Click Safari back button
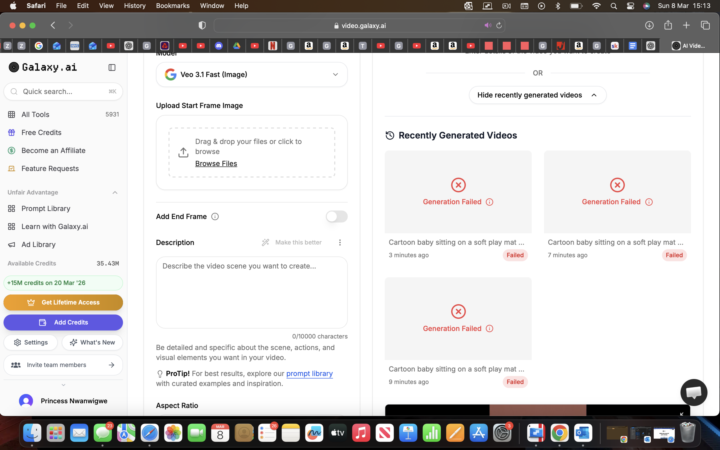The image size is (720, 450). click(x=53, y=25)
